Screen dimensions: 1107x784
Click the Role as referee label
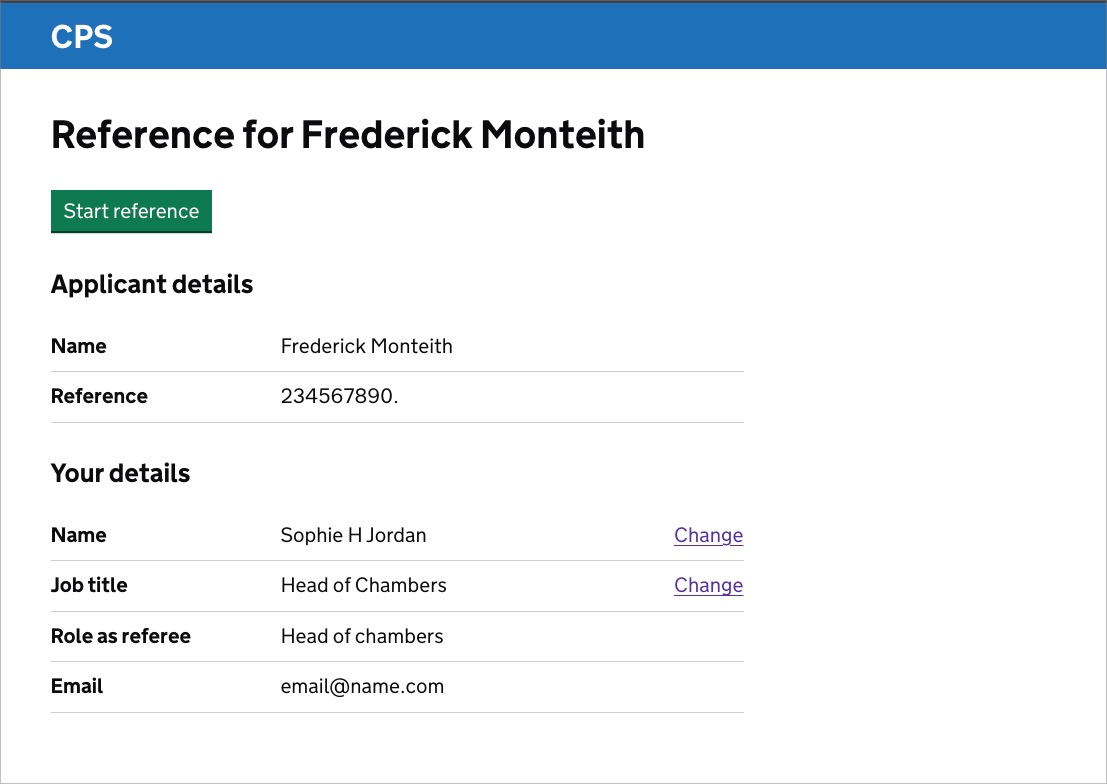[120, 636]
